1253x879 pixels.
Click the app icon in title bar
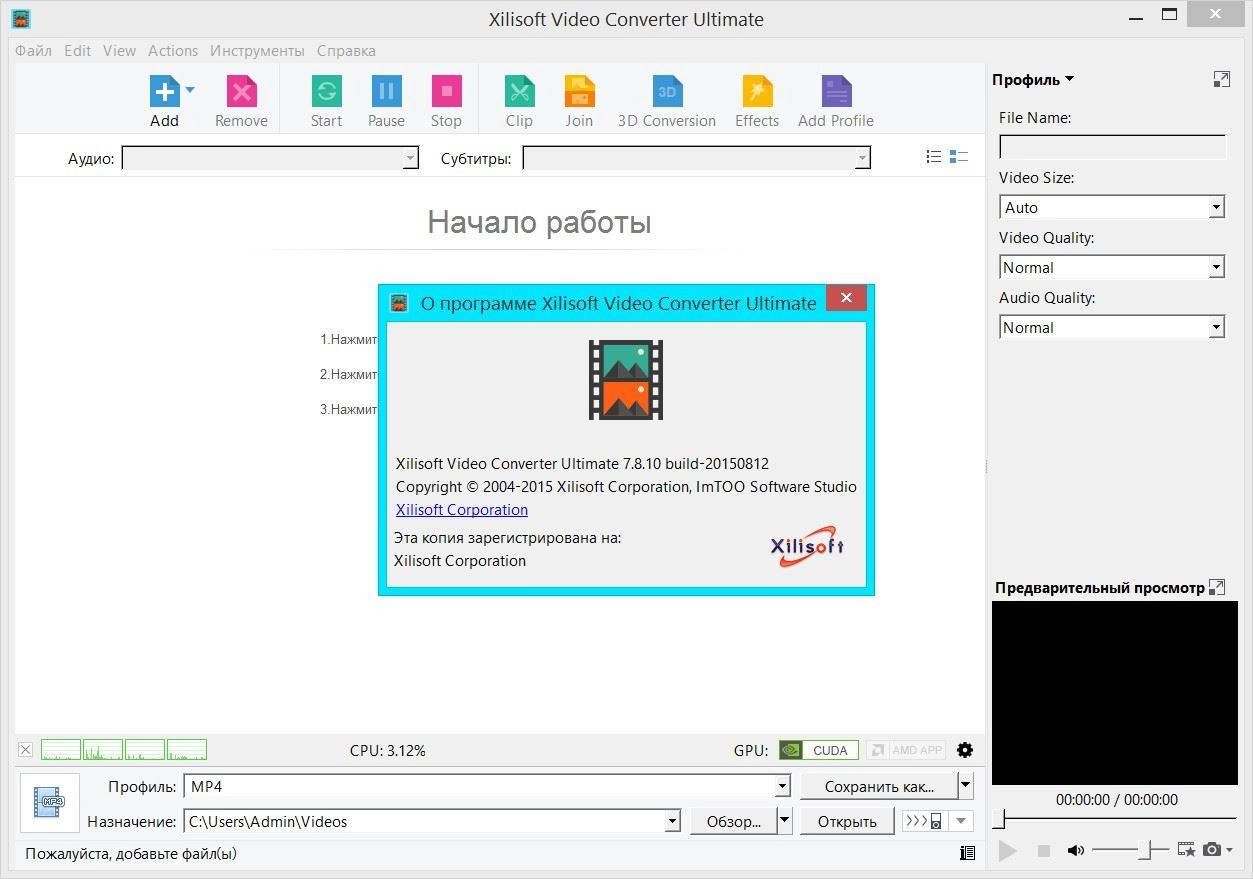pyautogui.click(x=21, y=19)
